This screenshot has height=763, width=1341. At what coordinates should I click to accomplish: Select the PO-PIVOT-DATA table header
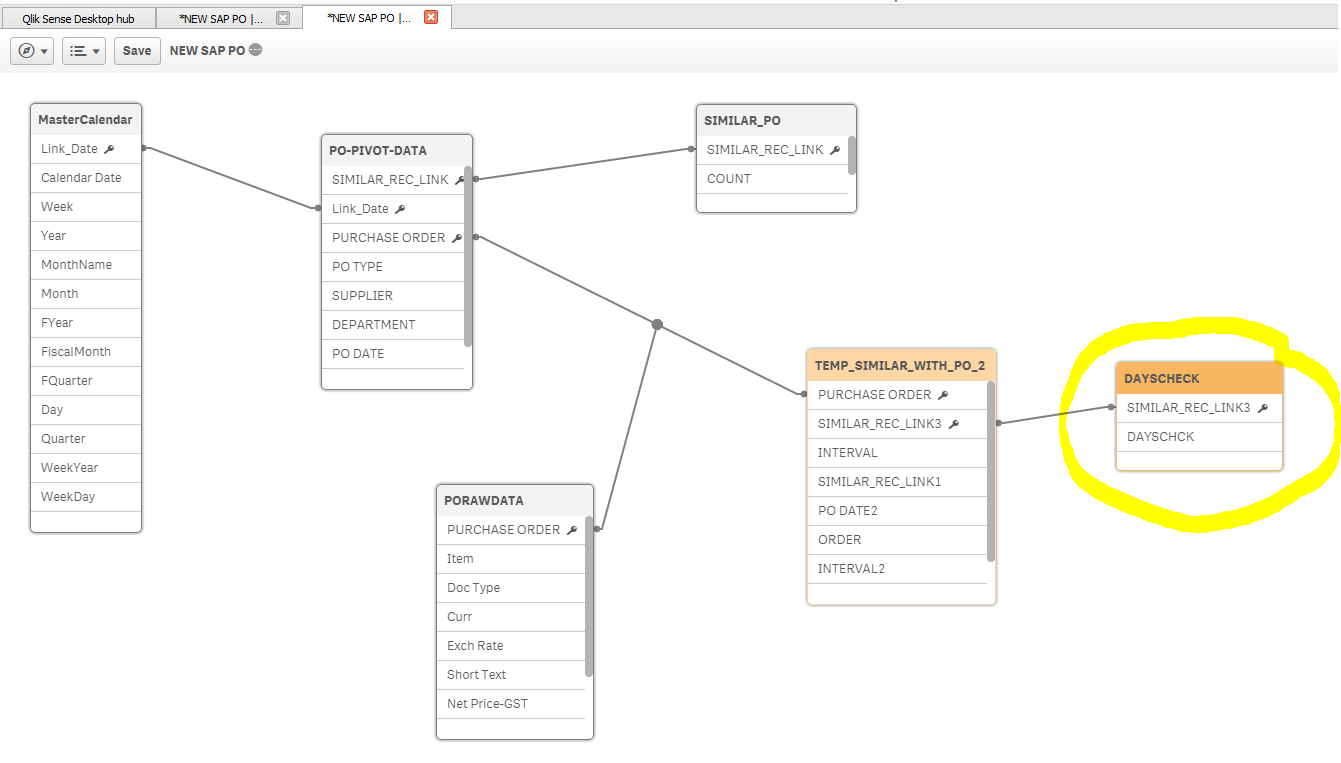click(x=396, y=150)
